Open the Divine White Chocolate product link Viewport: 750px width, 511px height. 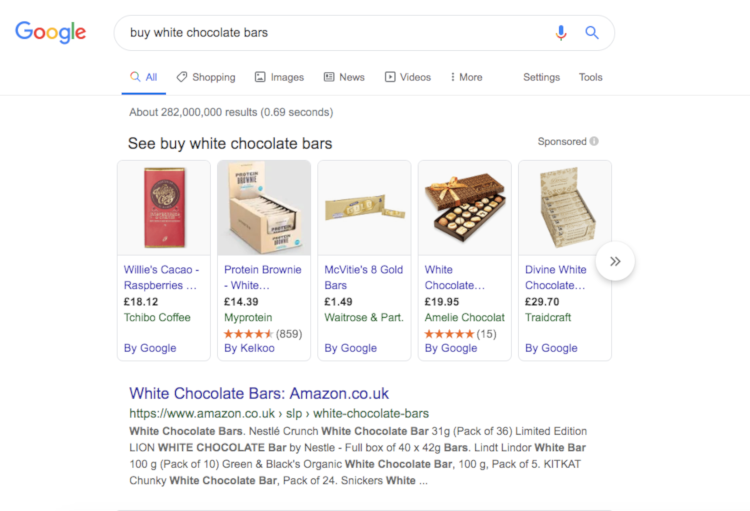(x=556, y=277)
